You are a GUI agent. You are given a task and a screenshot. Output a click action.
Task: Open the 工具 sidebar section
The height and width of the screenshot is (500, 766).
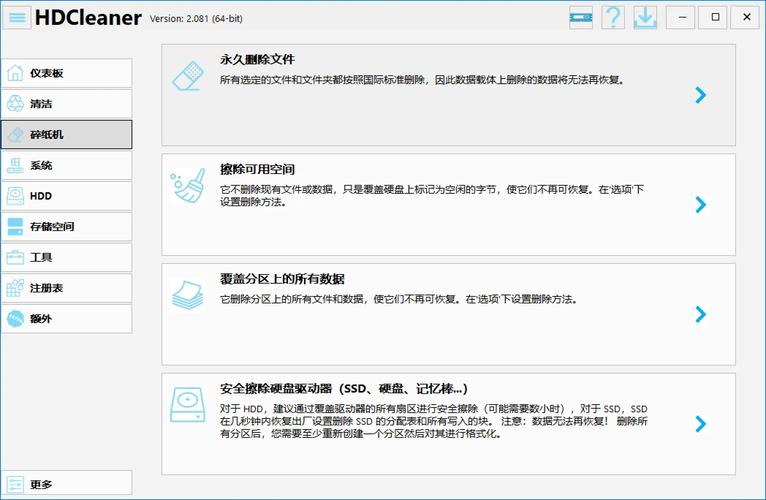point(66,257)
